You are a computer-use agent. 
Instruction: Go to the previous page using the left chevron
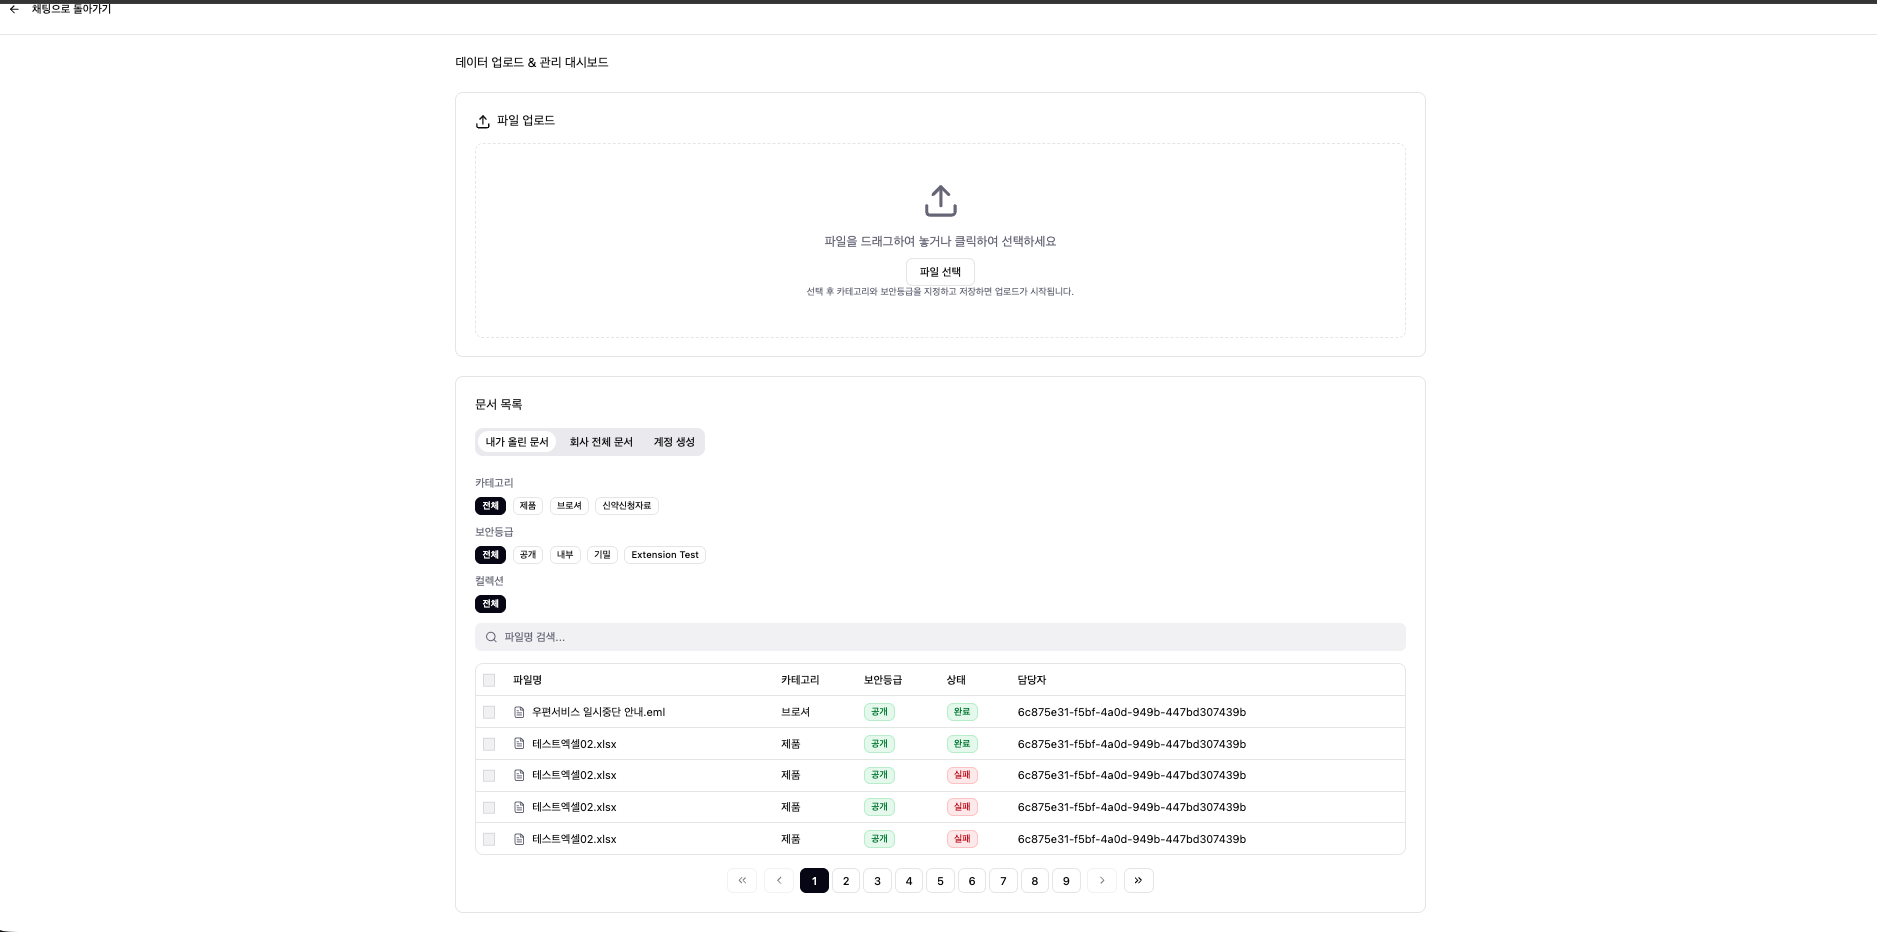(x=779, y=881)
